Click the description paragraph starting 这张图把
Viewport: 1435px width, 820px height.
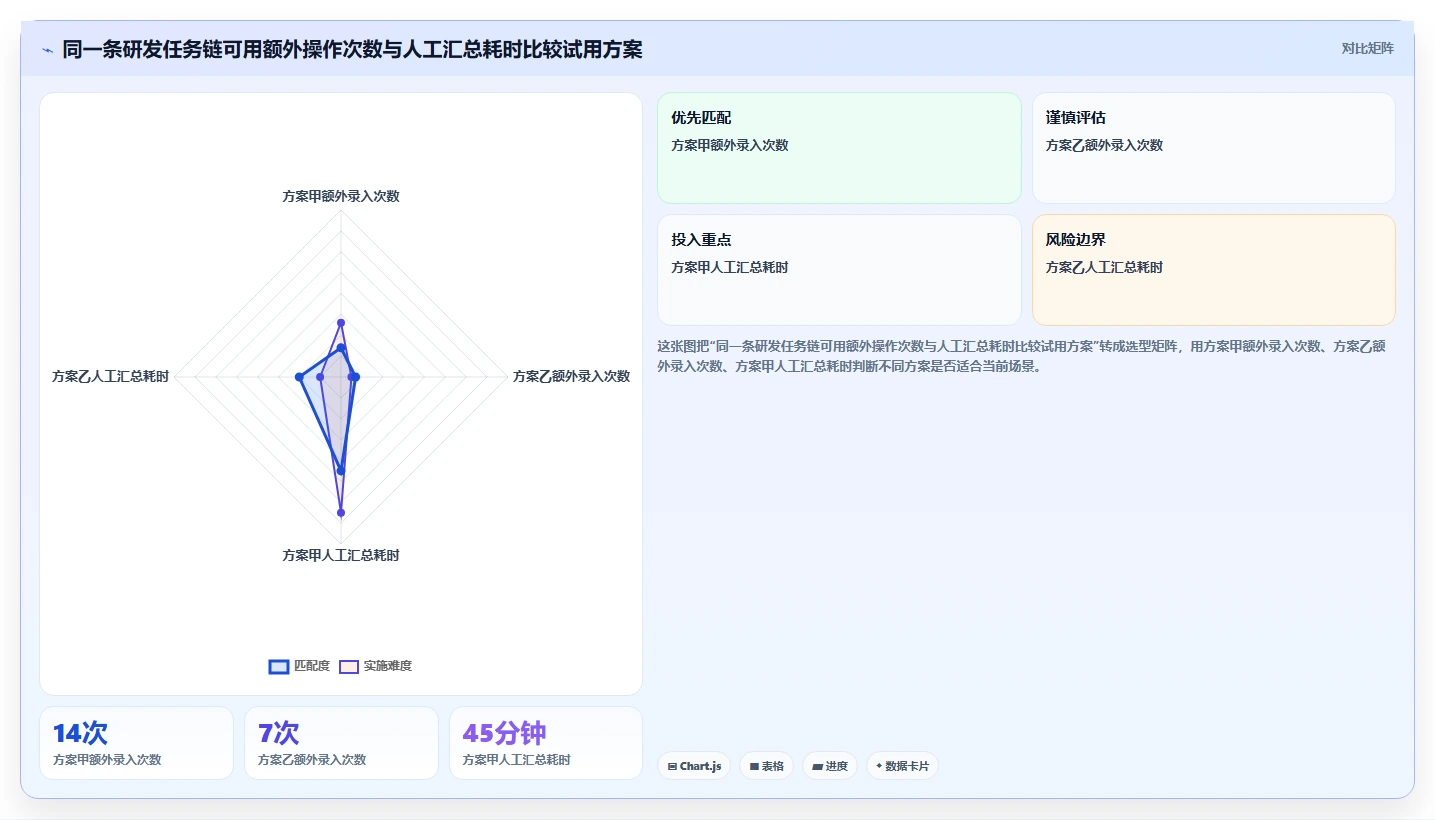(x=1021, y=356)
